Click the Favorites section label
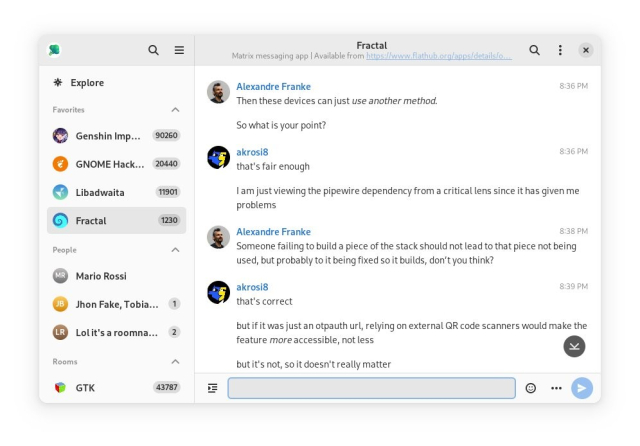The height and width of the screenshot is (446, 640). (x=69, y=110)
